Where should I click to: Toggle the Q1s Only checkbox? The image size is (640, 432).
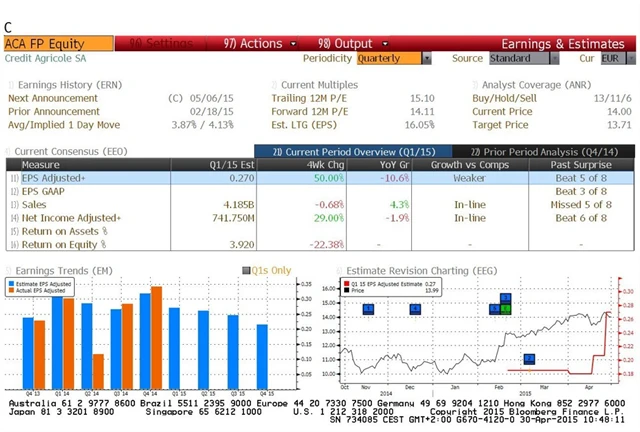(247, 270)
